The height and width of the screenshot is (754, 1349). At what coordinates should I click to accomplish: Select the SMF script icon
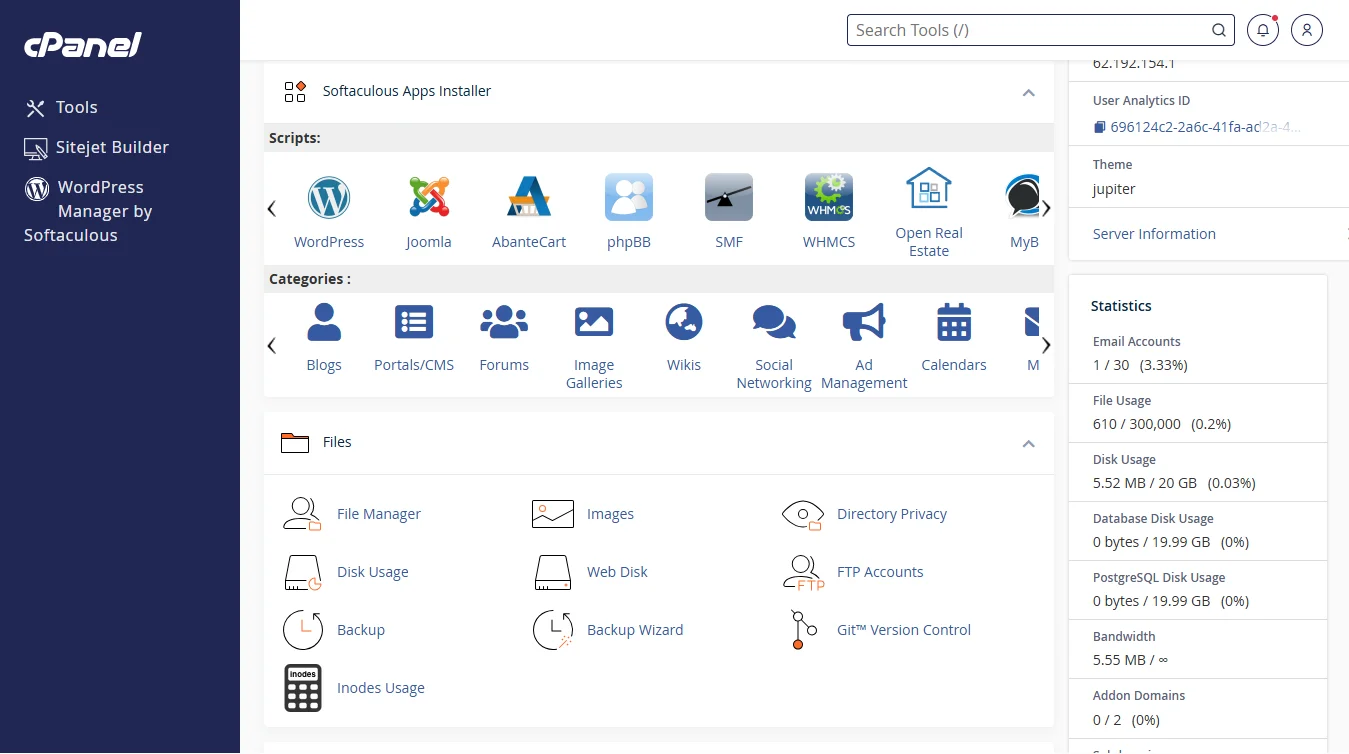729,197
